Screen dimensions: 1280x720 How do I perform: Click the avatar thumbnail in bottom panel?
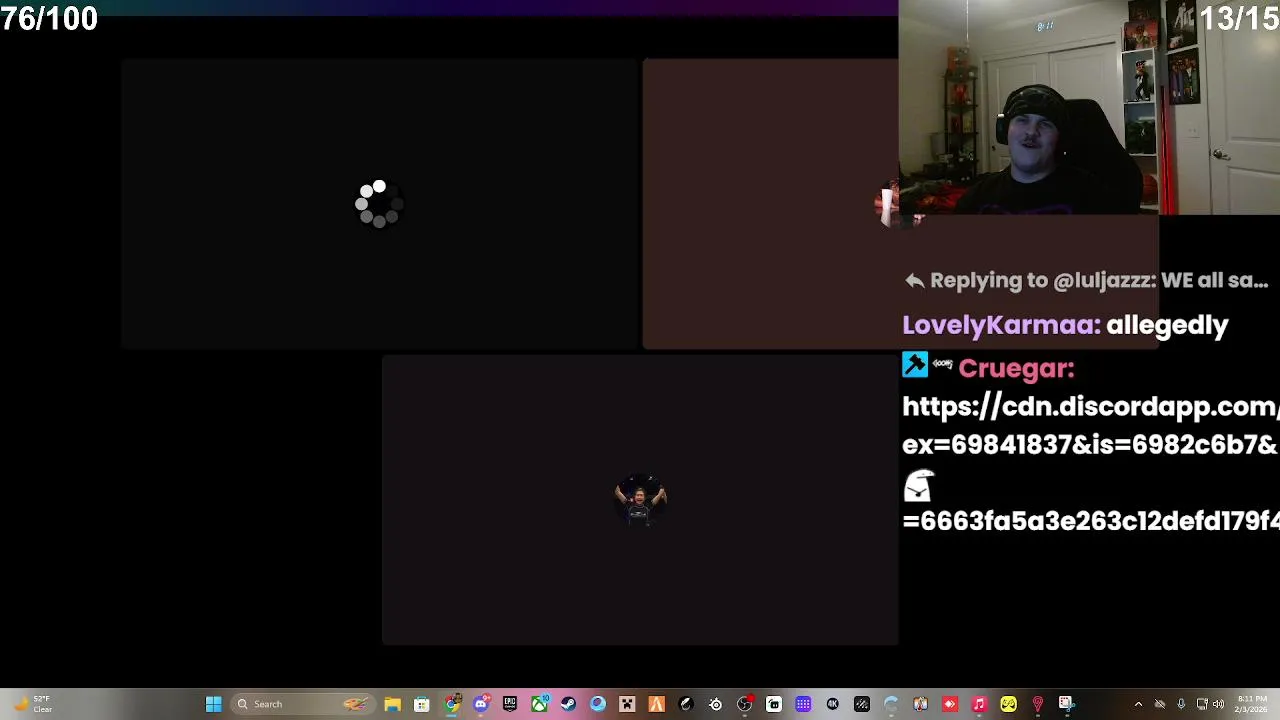(x=640, y=500)
